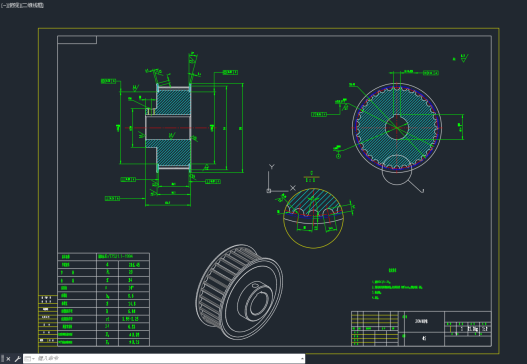Select the 3D isometric pulley view
Viewport: 527px width, 364px height.
(x=239, y=292)
